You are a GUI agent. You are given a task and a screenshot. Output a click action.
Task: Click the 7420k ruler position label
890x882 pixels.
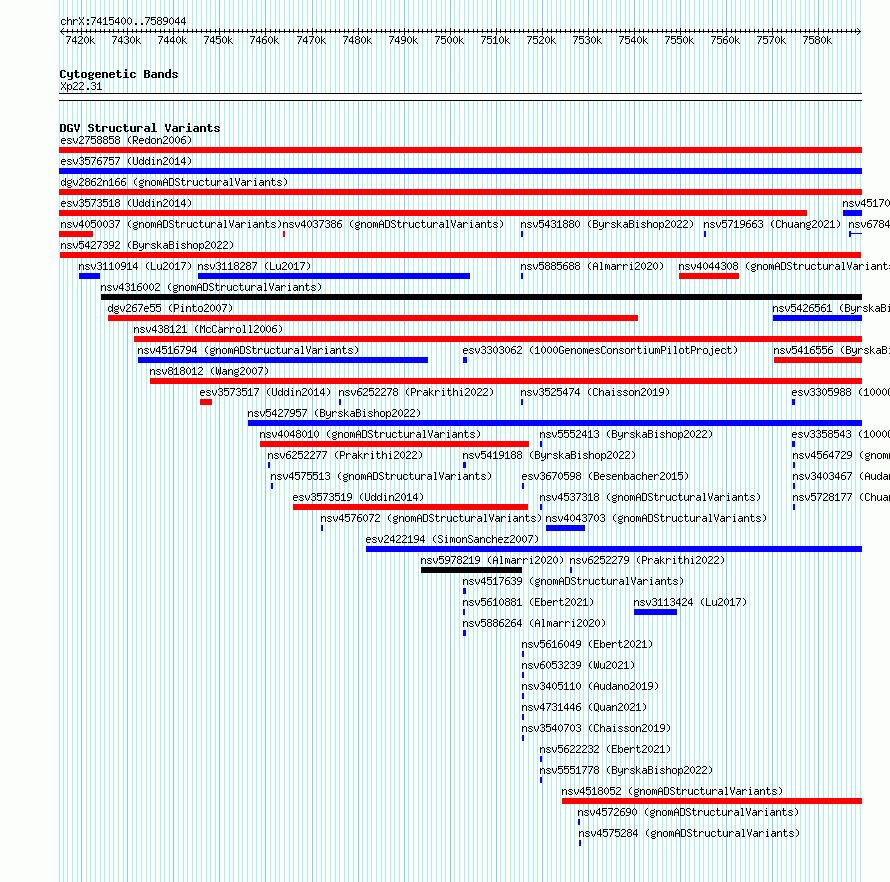tap(80, 40)
